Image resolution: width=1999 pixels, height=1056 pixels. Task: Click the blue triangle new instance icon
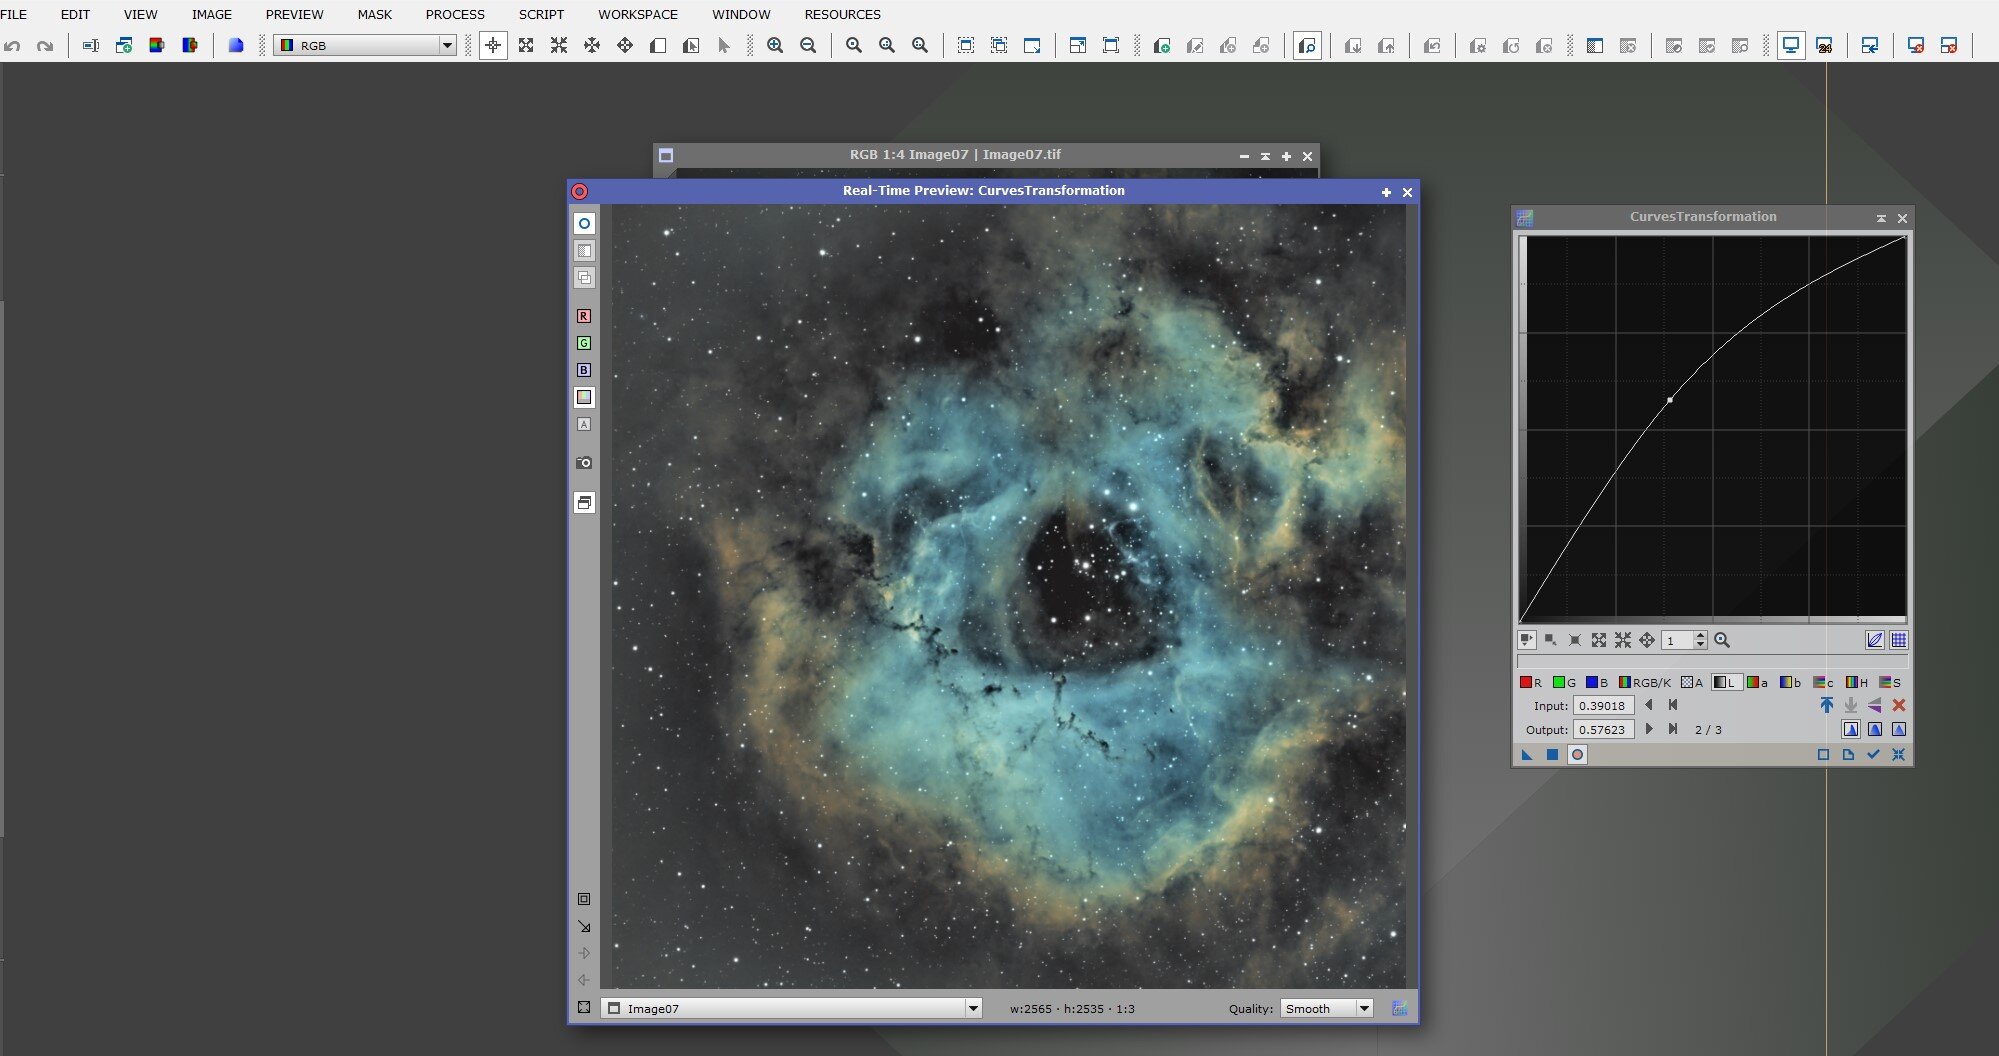pos(1527,755)
